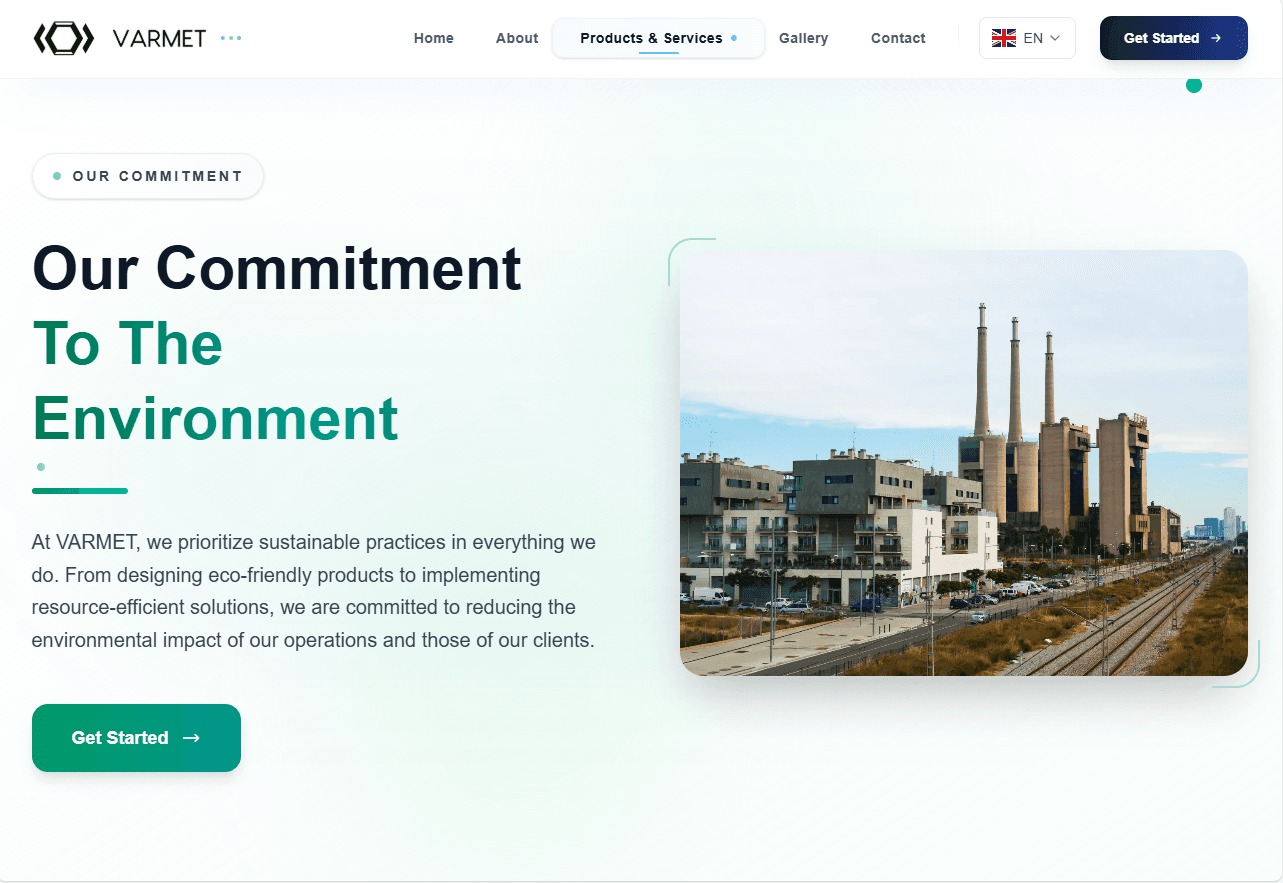Image resolution: width=1283 pixels, height=883 pixels.
Task: Navigate to the Contact page
Action: tap(898, 38)
